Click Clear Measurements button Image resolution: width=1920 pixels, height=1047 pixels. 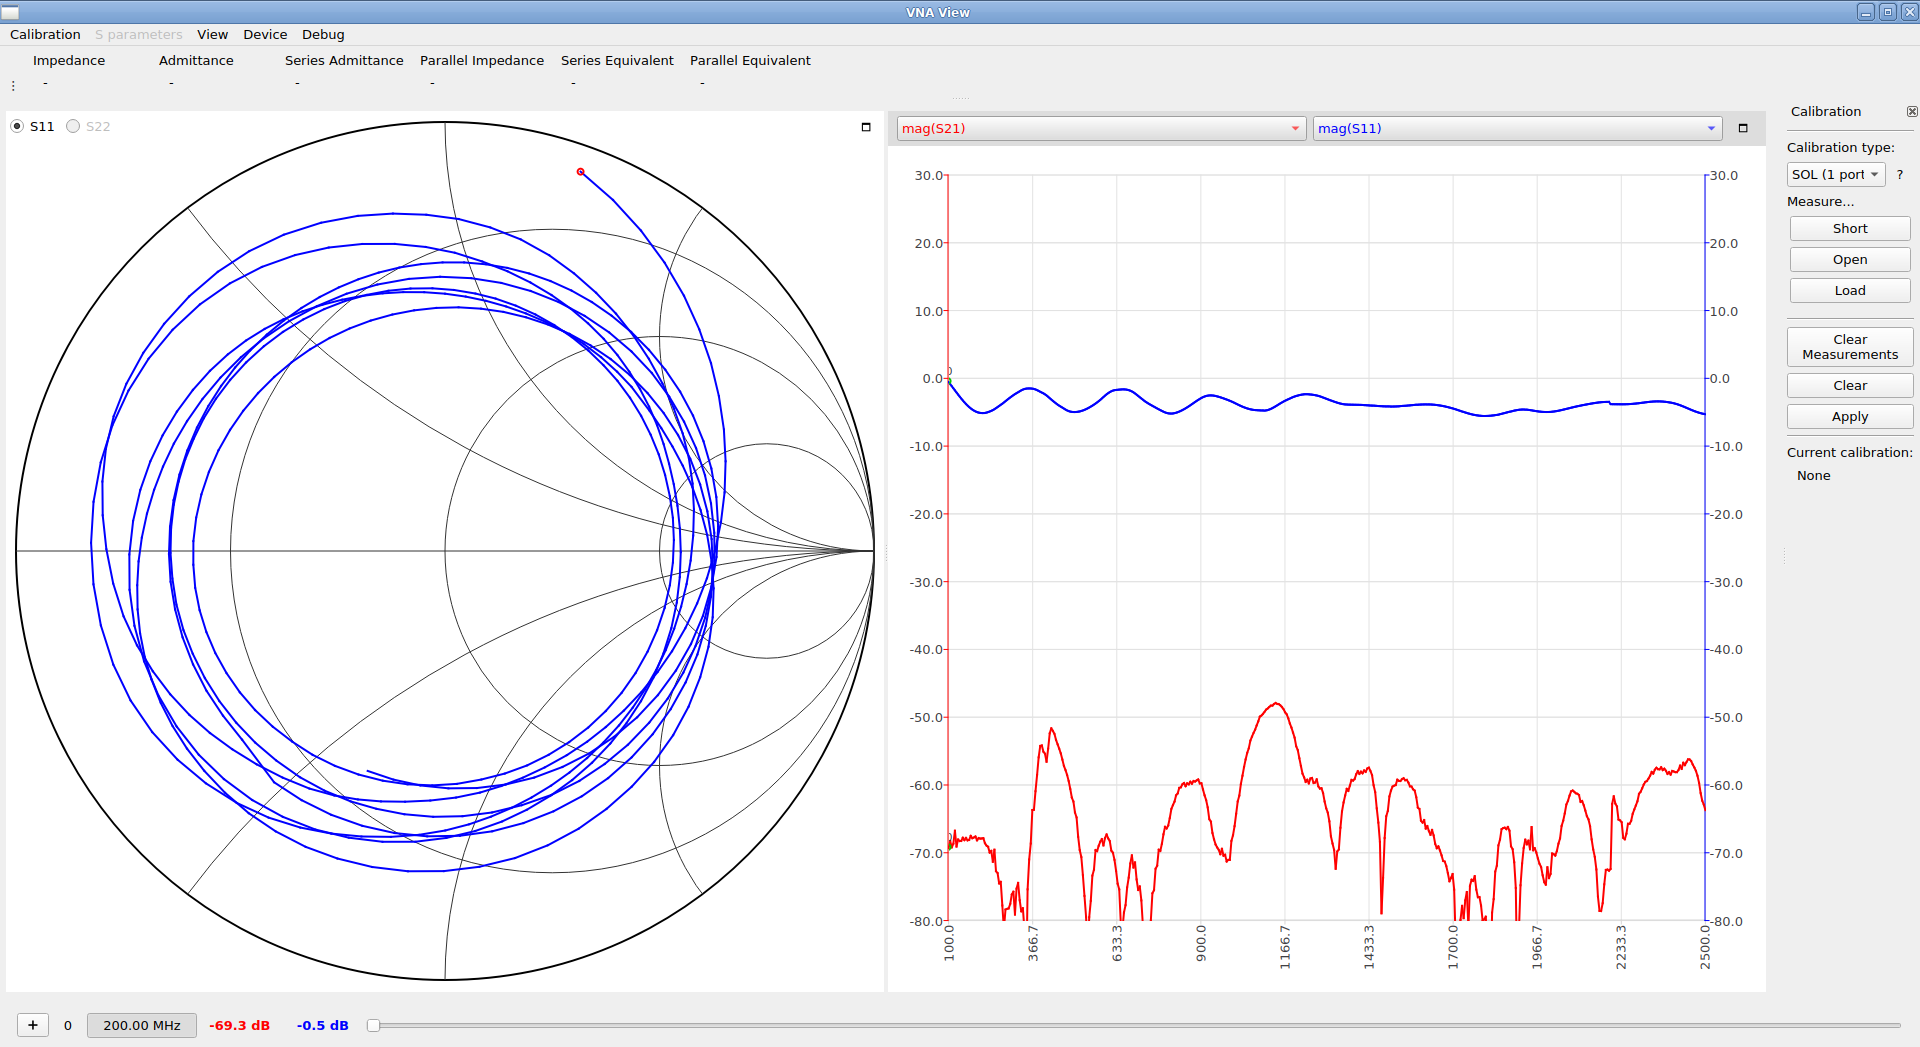tap(1850, 347)
